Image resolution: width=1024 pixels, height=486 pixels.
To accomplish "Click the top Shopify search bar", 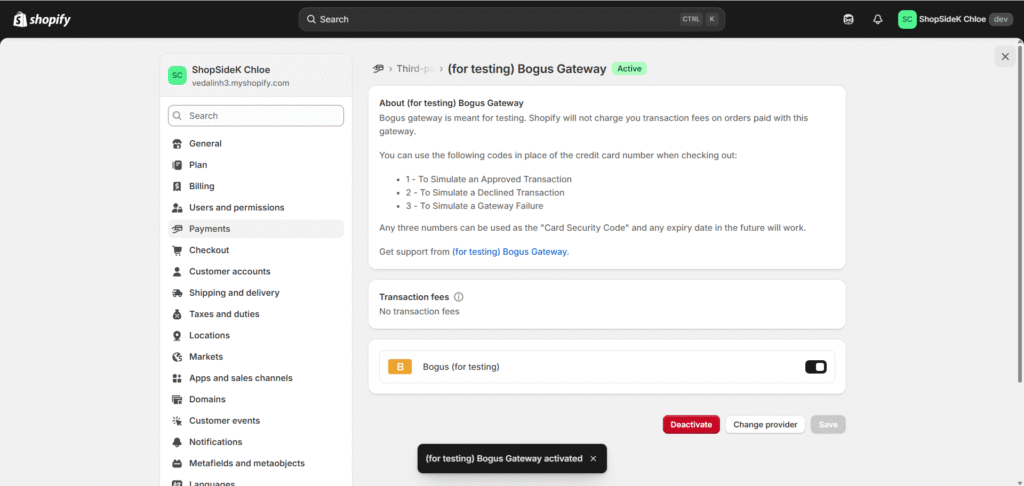I will click(x=511, y=19).
